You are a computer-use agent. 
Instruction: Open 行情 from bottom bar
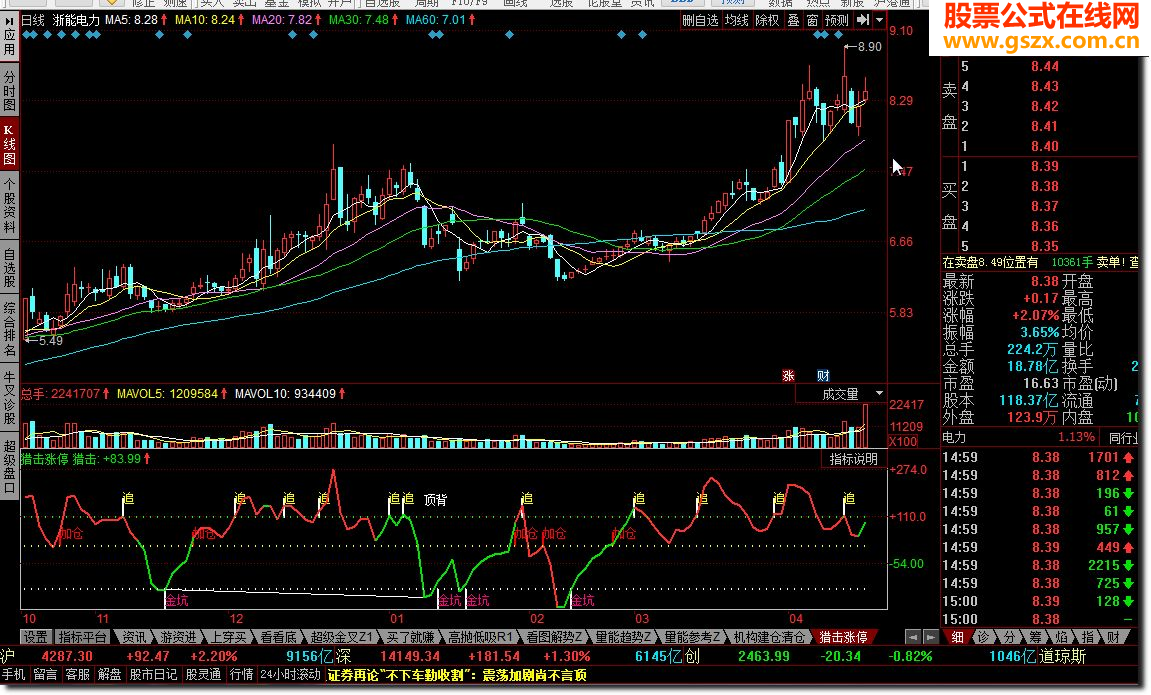tap(242, 674)
